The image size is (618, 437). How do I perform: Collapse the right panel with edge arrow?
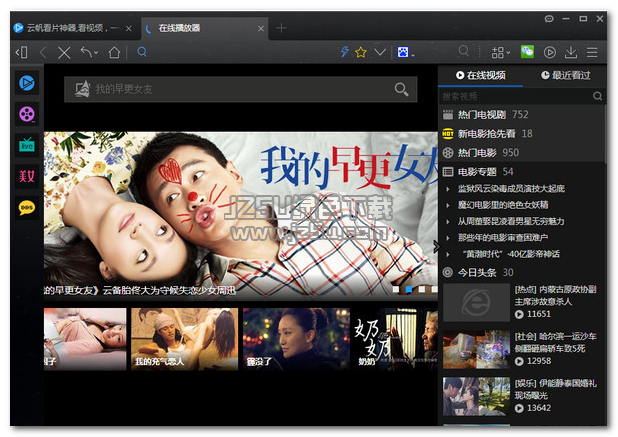click(436, 247)
